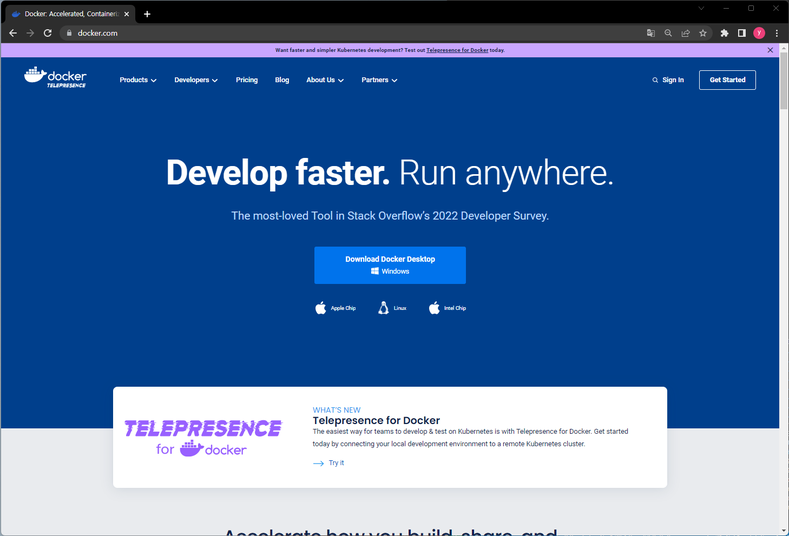
Task: Download for Linux via penguin icon
Action: [383, 308]
